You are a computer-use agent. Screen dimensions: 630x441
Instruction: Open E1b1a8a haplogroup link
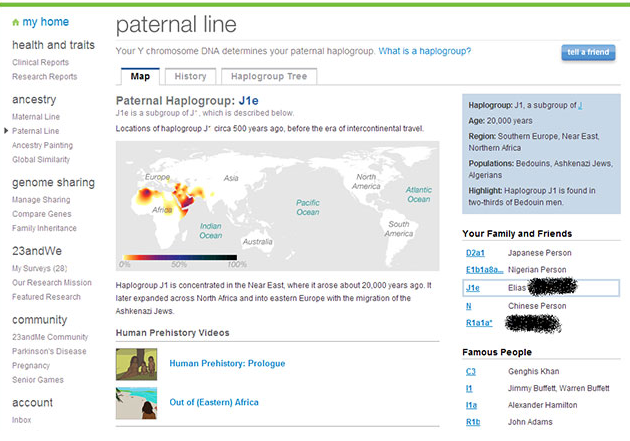(x=485, y=270)
